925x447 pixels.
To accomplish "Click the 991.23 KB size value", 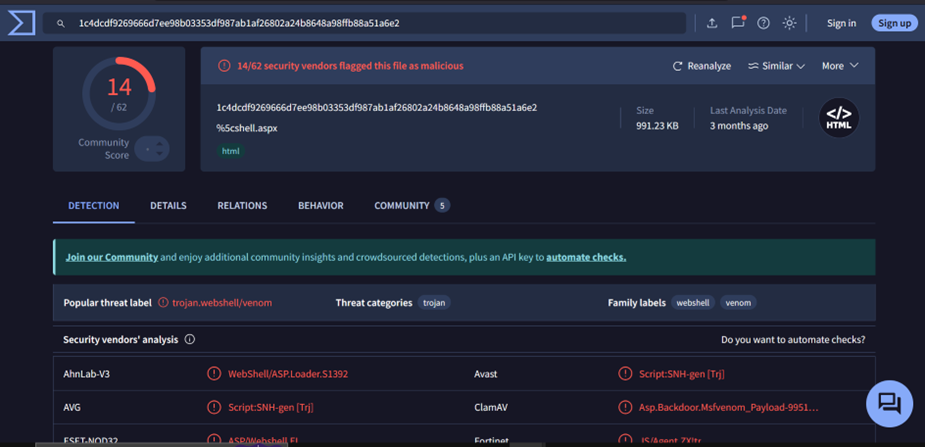I will coord(657,126).
